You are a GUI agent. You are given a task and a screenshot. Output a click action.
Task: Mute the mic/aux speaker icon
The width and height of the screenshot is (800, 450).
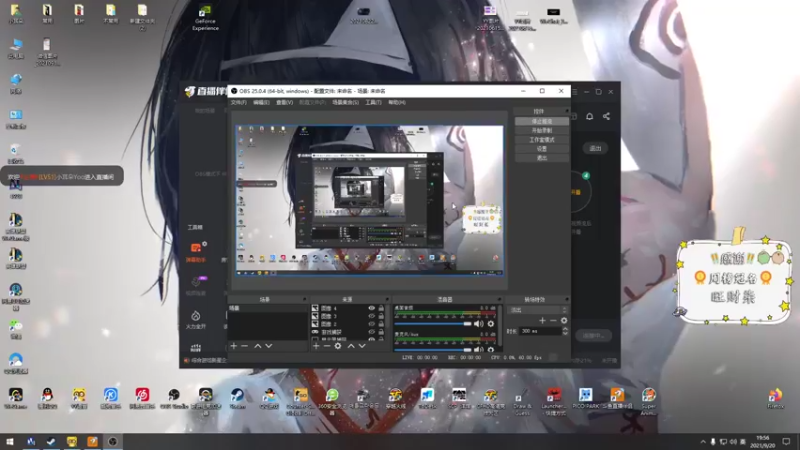pyautogui.click(x=478, y=349)
